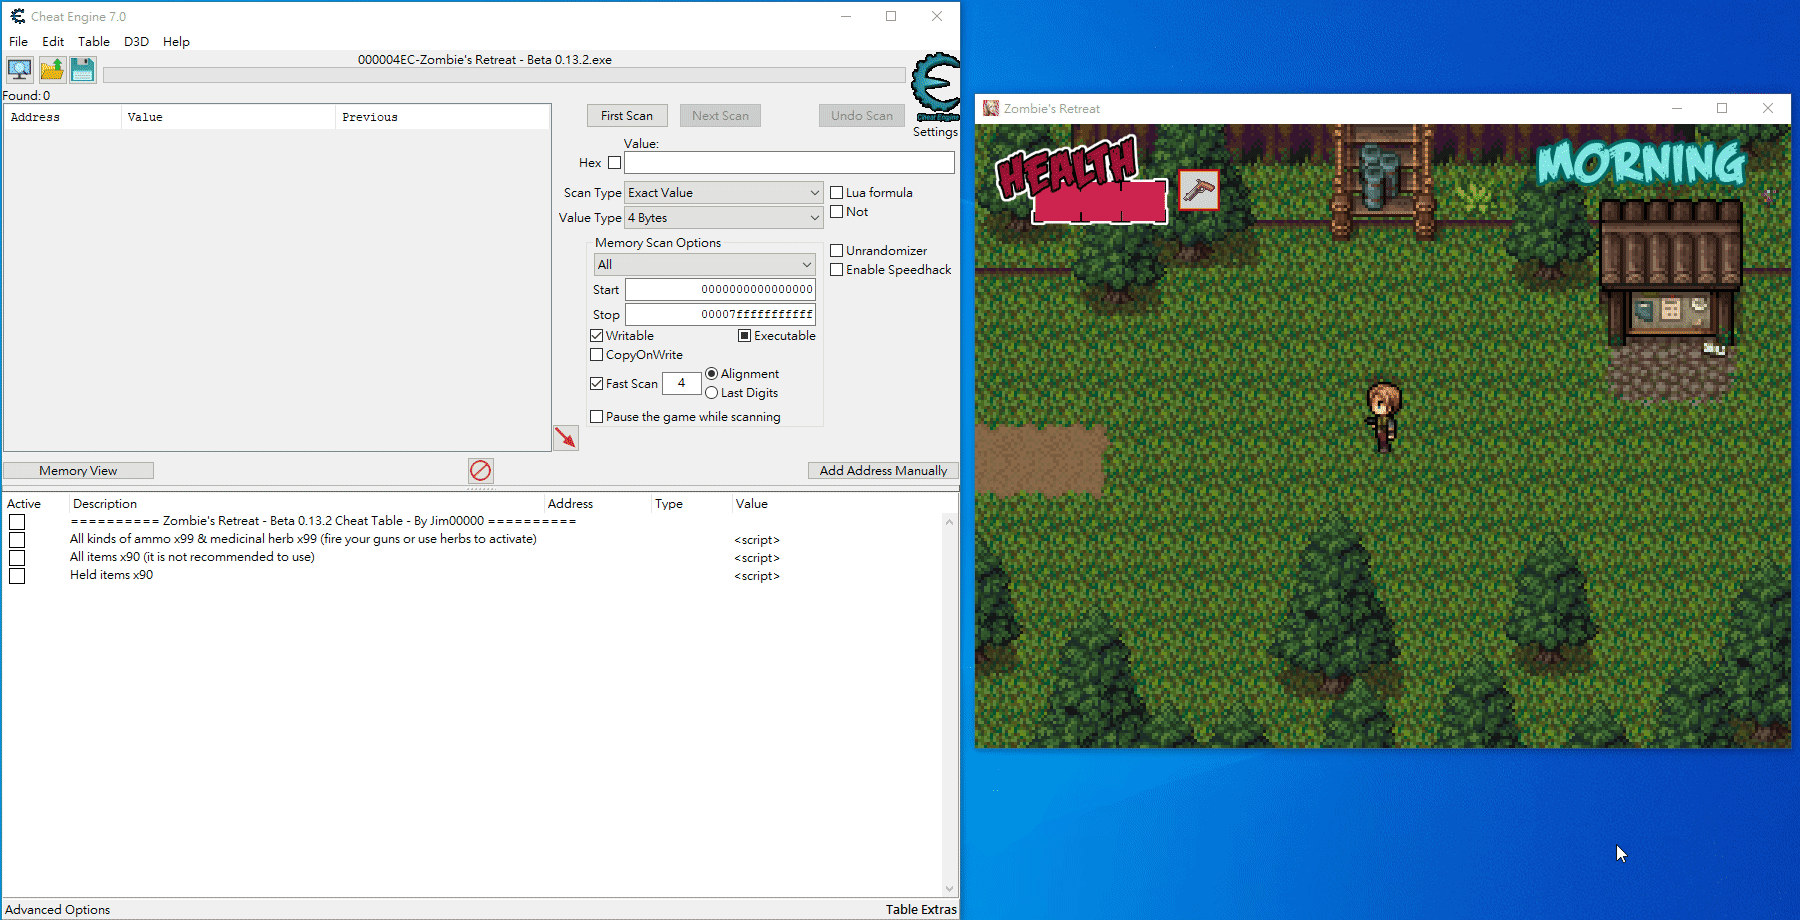The height and width of the screenshot is (920, 1800).
Task: Enable the Lua formula checkbox
Action: 837,193
